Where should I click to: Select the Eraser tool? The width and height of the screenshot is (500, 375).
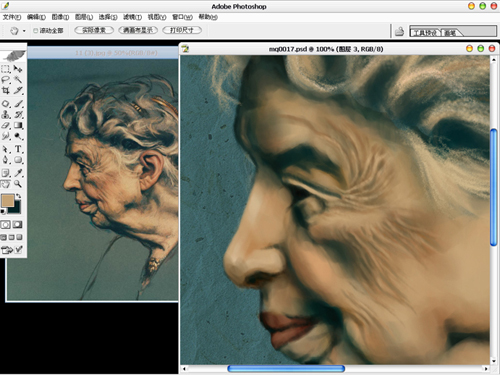coord(6,125)
